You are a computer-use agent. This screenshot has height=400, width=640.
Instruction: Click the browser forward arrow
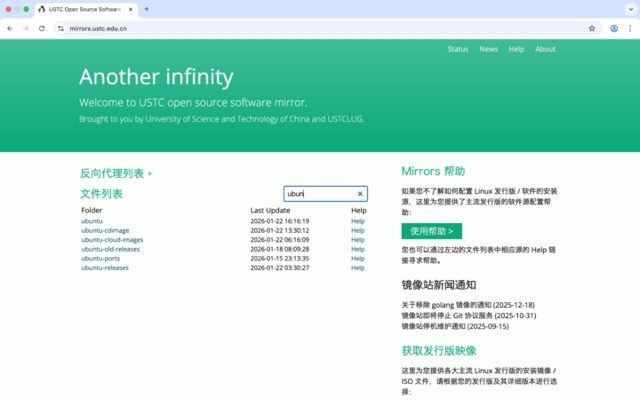[25, 28]
